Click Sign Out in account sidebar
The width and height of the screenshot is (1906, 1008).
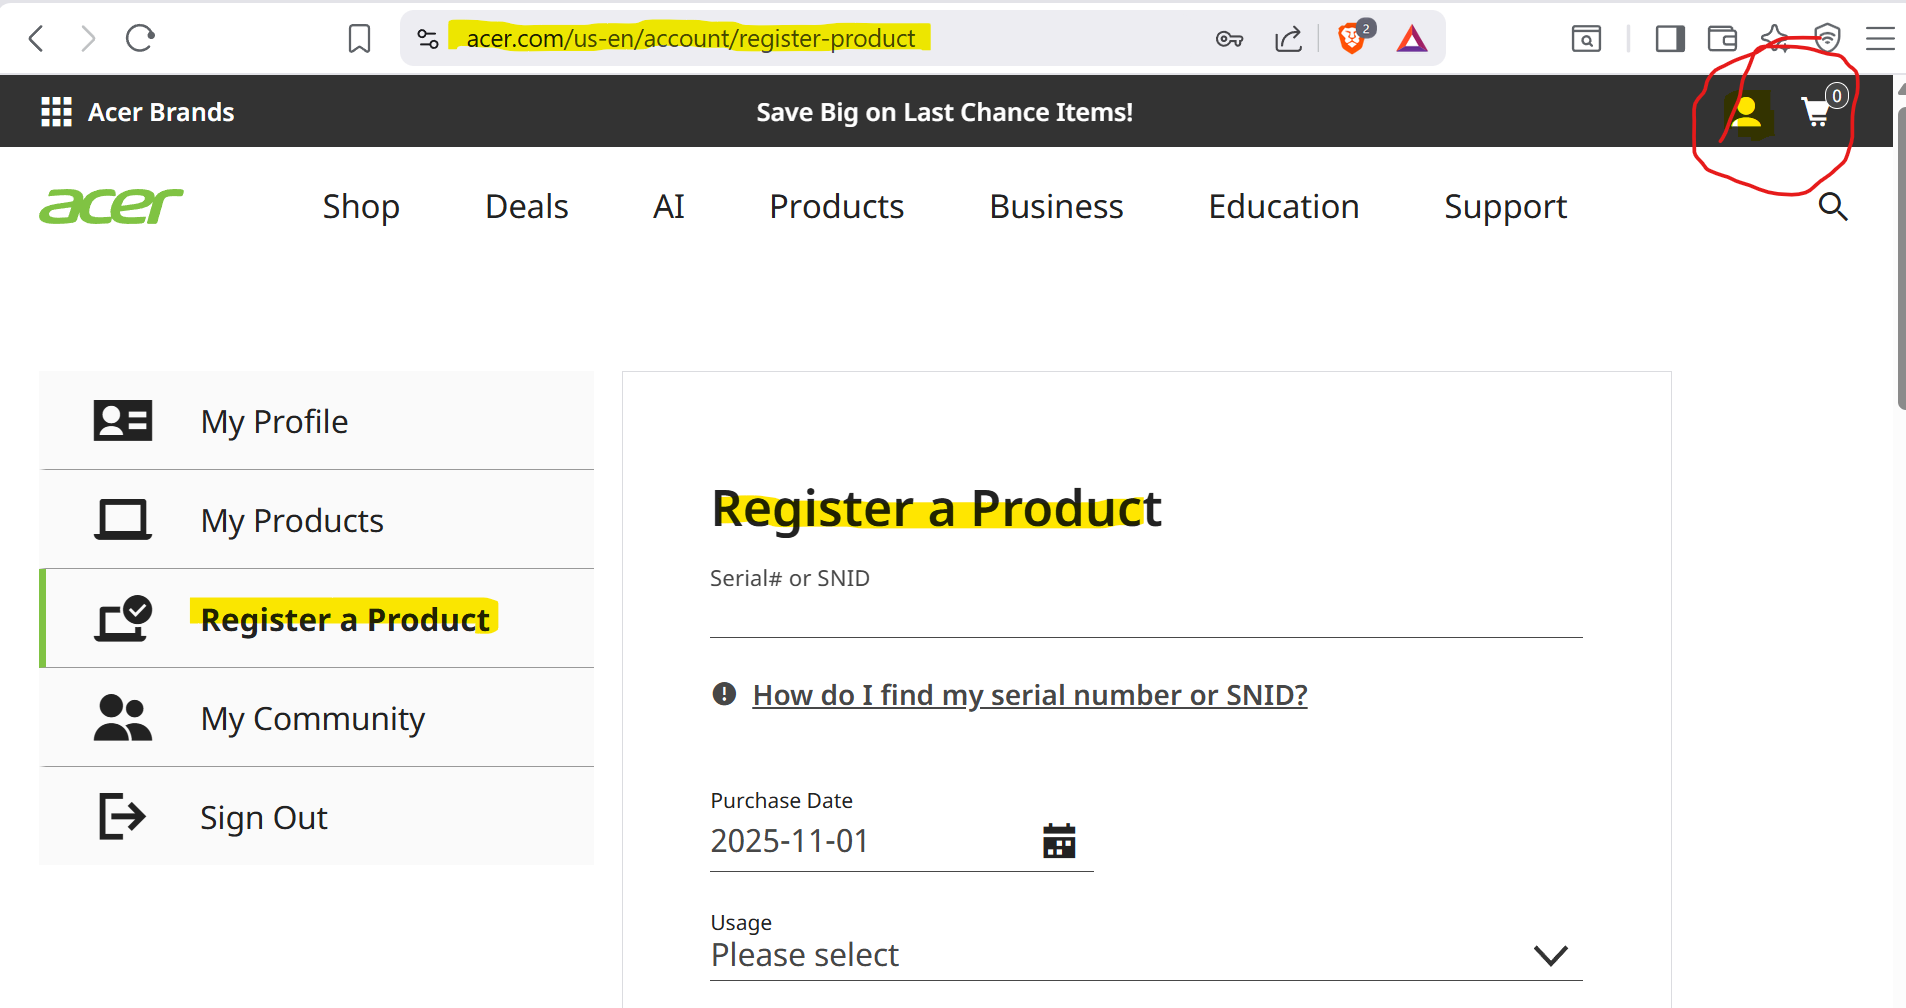263,817
